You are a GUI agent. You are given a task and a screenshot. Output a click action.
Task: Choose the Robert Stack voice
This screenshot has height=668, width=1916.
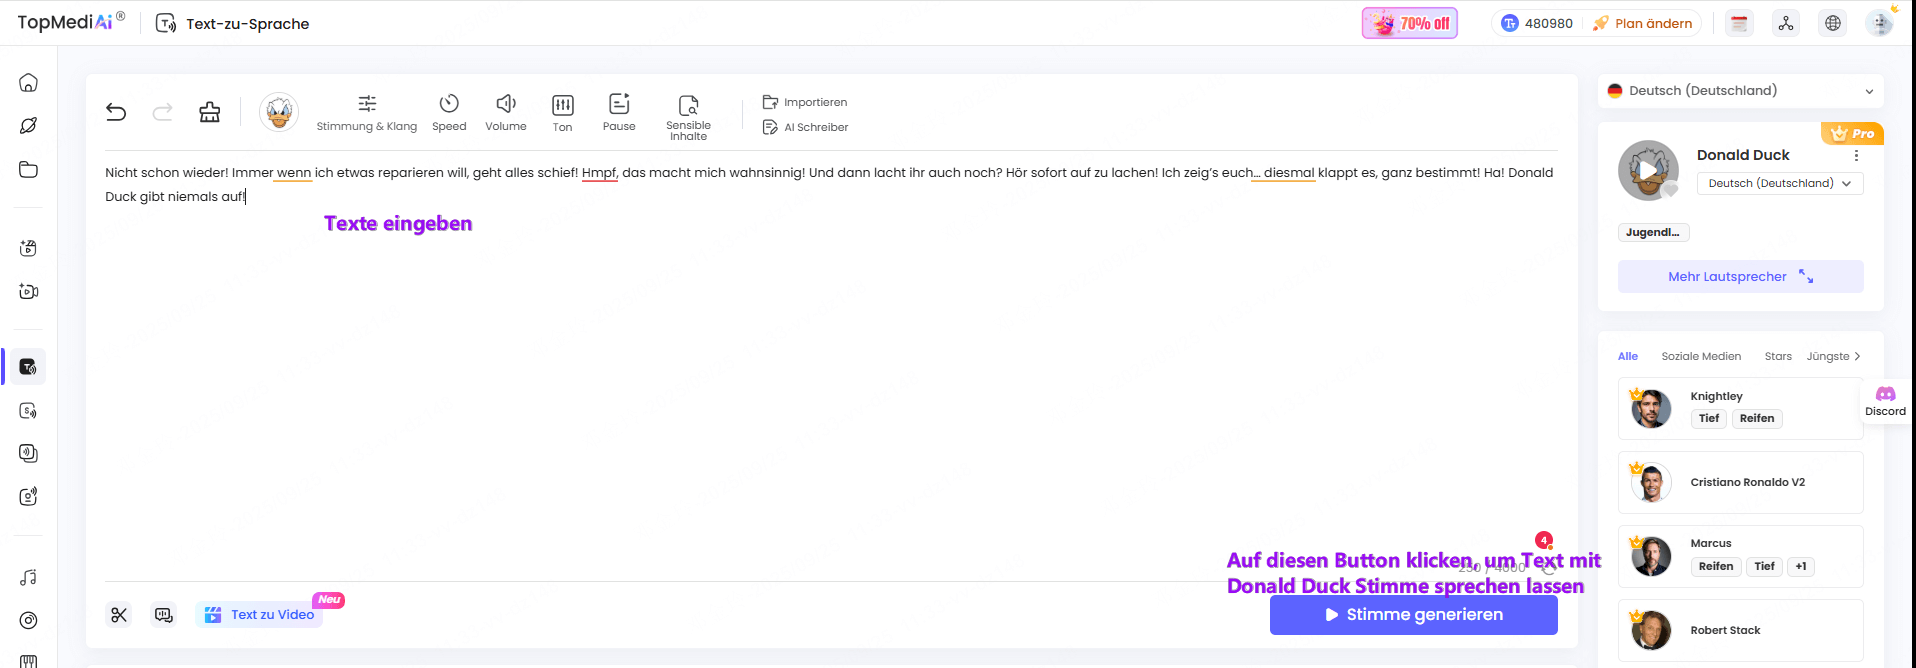[x=1741, y=631]
